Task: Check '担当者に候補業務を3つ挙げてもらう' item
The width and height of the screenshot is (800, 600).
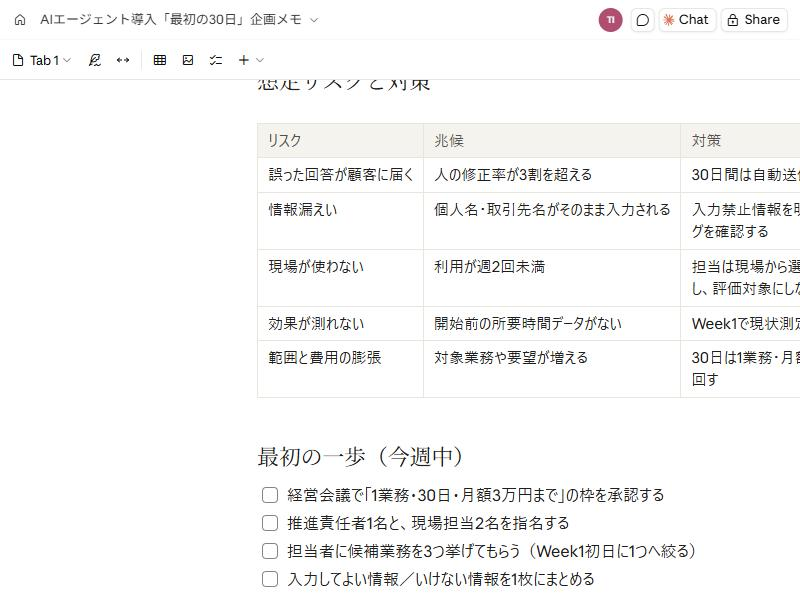Action: coord(270,551)
